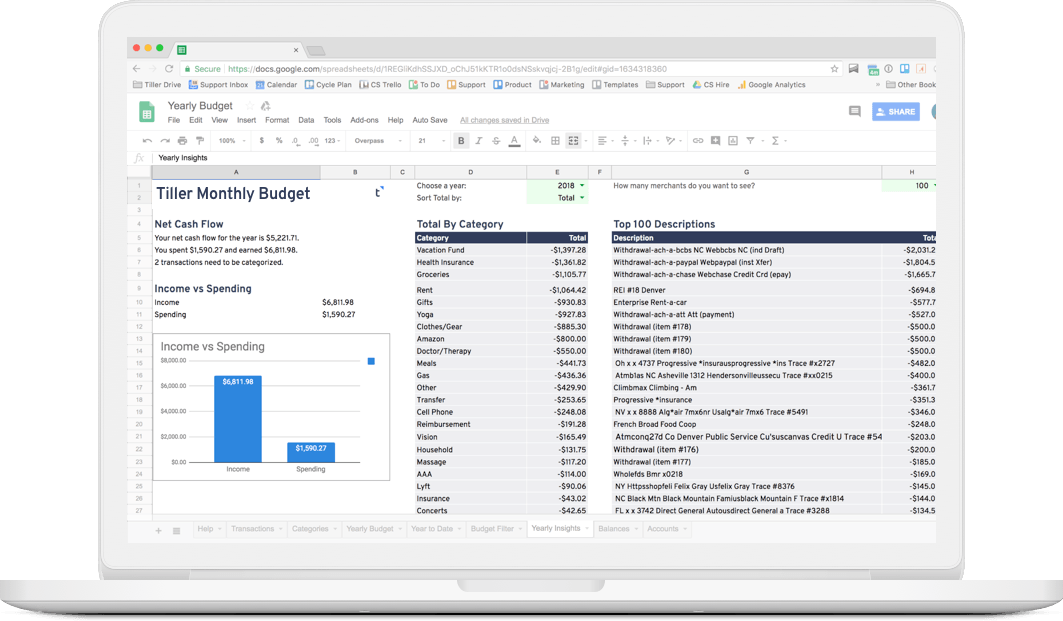
Task: Format cells as percent
Action: pos(279,141)
